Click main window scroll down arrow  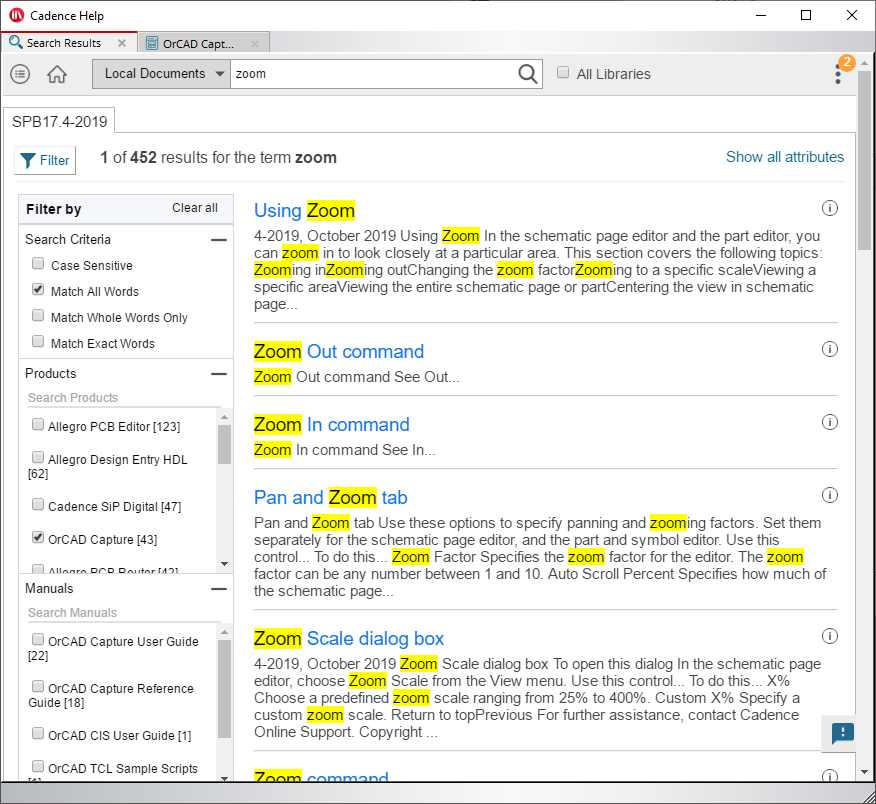point(864,772)
